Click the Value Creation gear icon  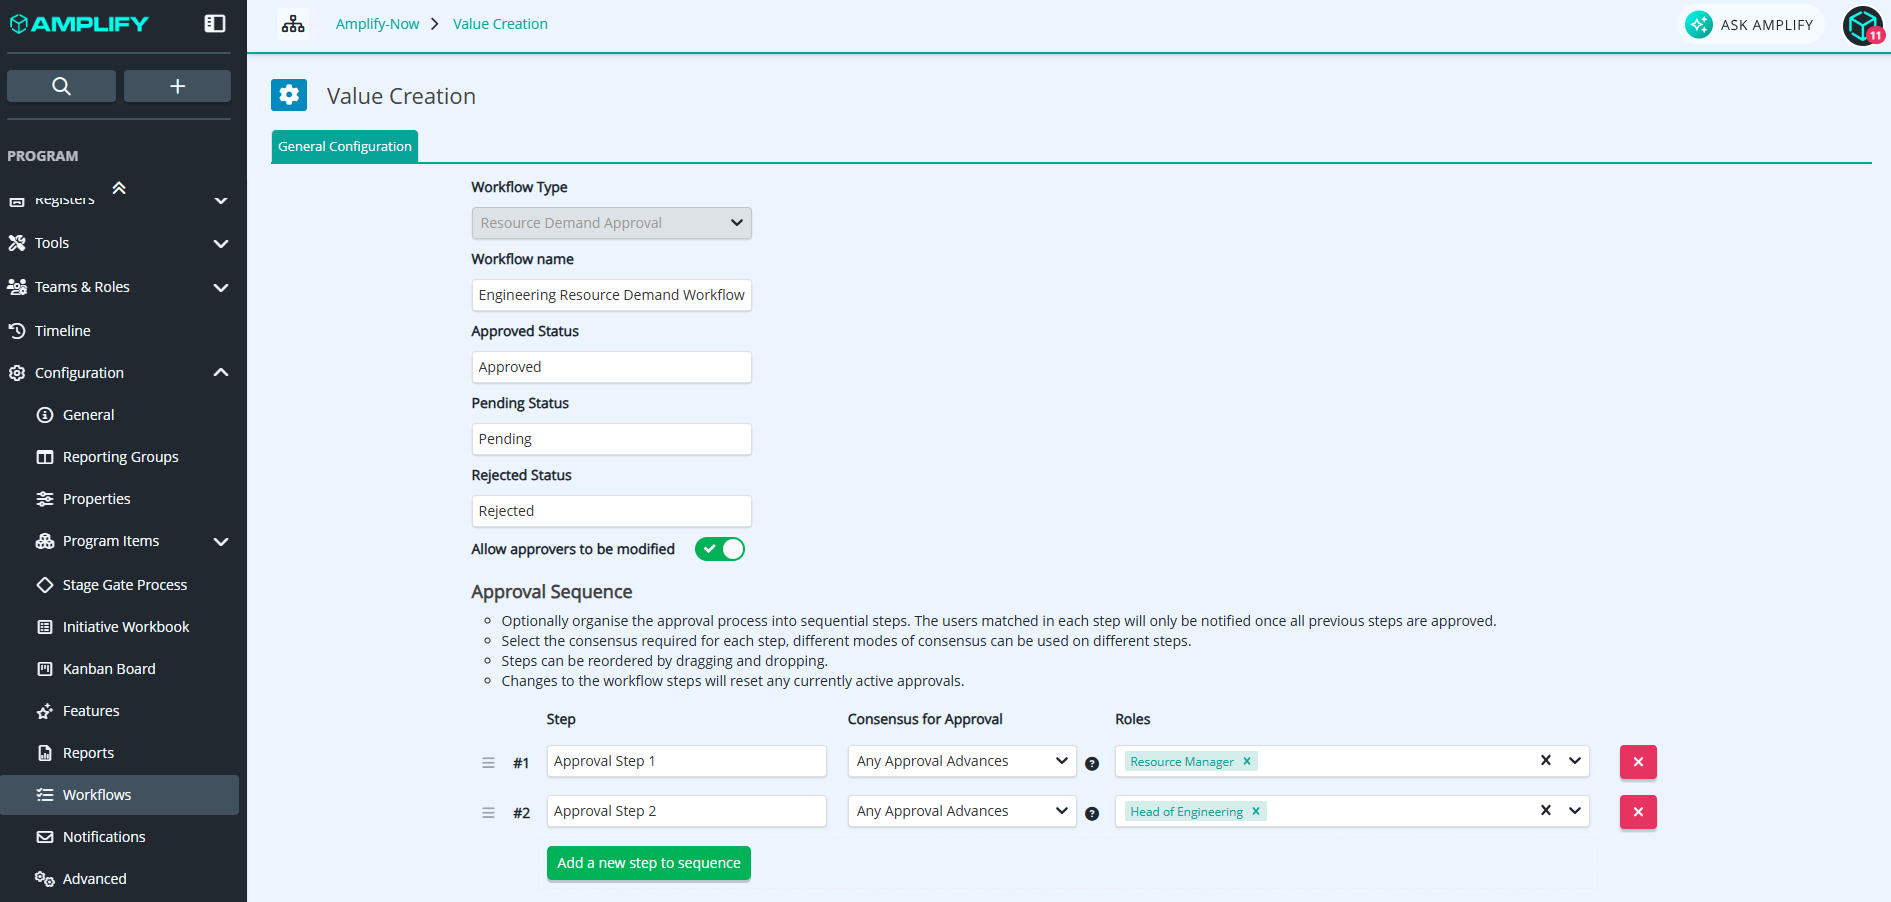pos(289,95)
